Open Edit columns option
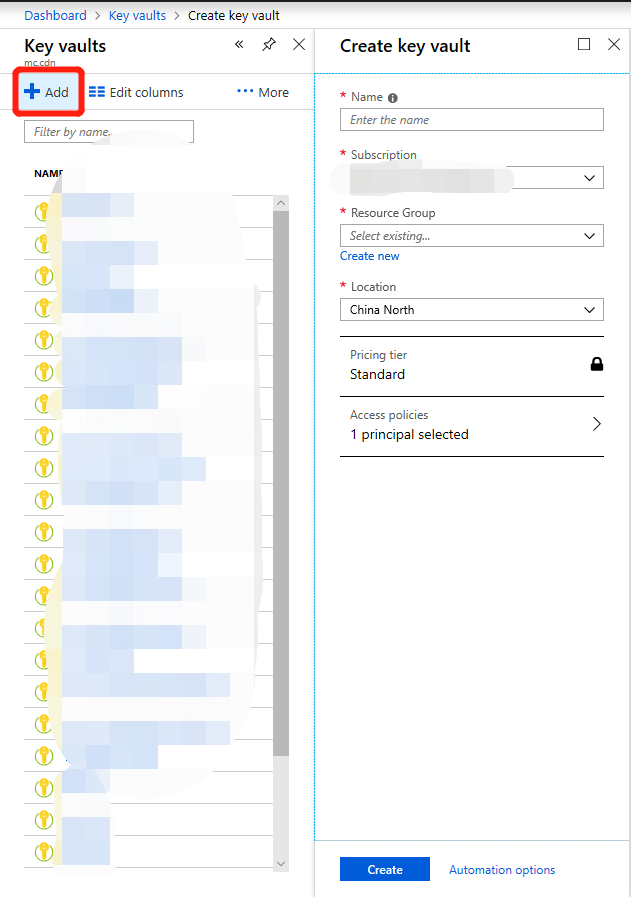The image size is (631, 897). click(x=136, y=92)
